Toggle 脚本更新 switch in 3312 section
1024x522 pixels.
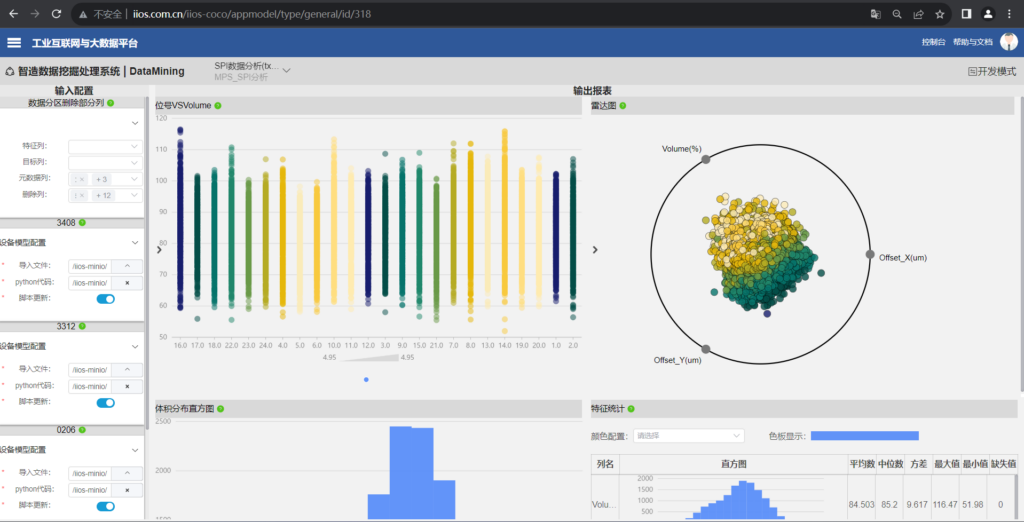click(x=106, y=402)
